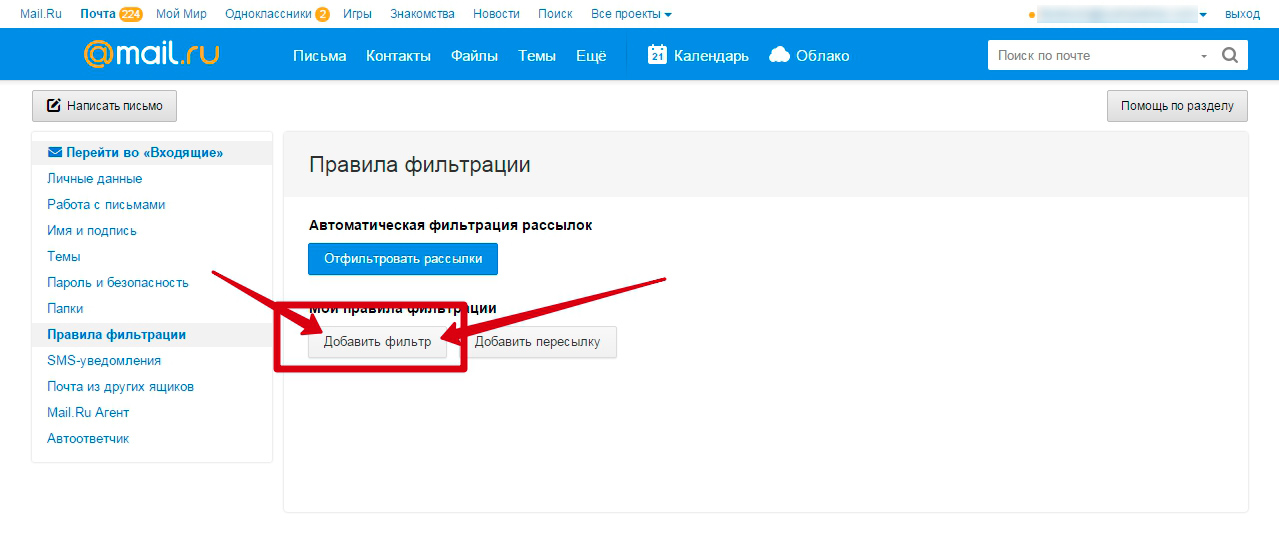Screen dimensions: 1279x548
Task: Open the Файлы tab
Action: click(474, 56)
